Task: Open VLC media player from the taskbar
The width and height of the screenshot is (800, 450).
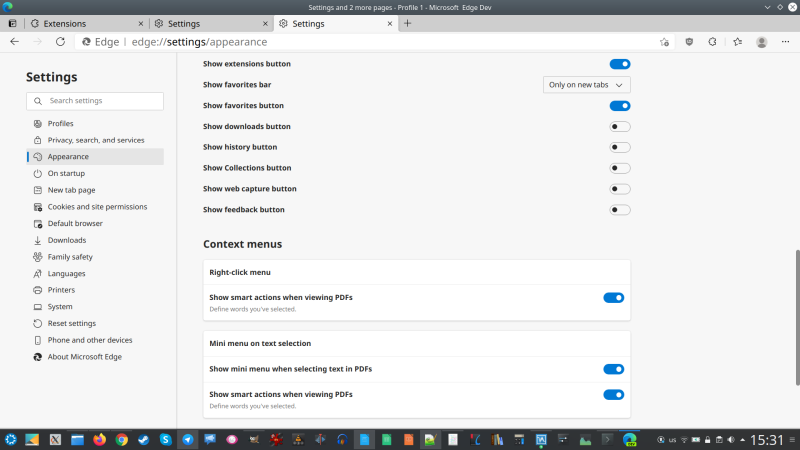Action: tap(298, 439)
